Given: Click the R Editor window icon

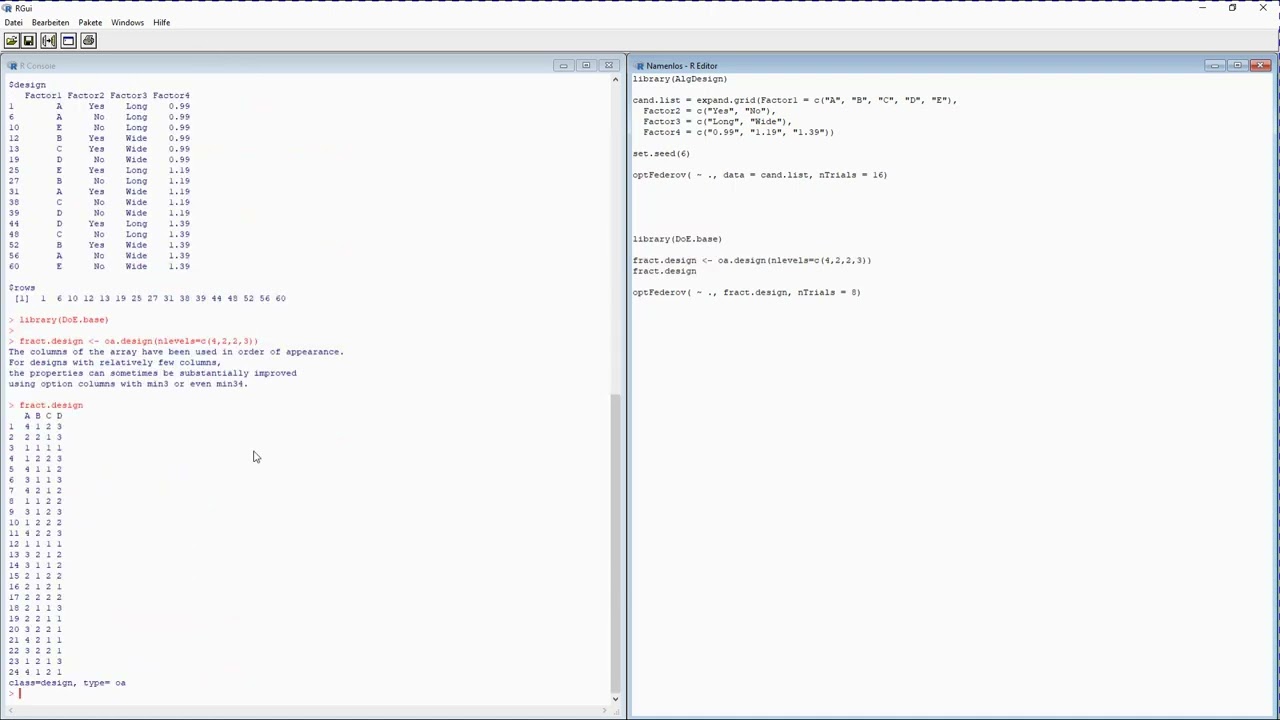Looking at the screenshot, I should (640, 66).
